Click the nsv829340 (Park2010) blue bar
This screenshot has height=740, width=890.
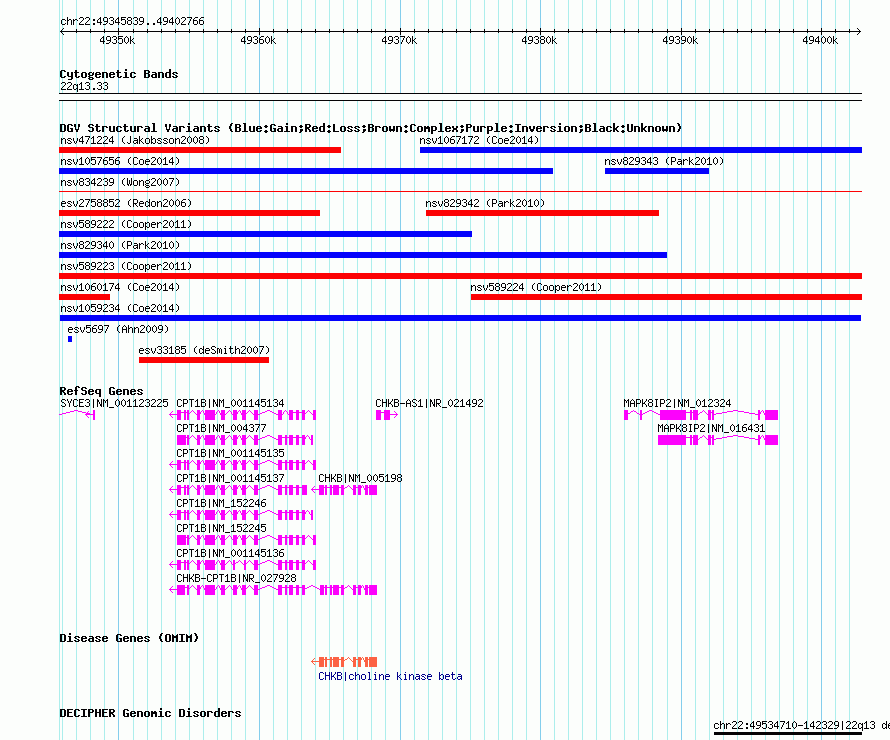(363, 255)
